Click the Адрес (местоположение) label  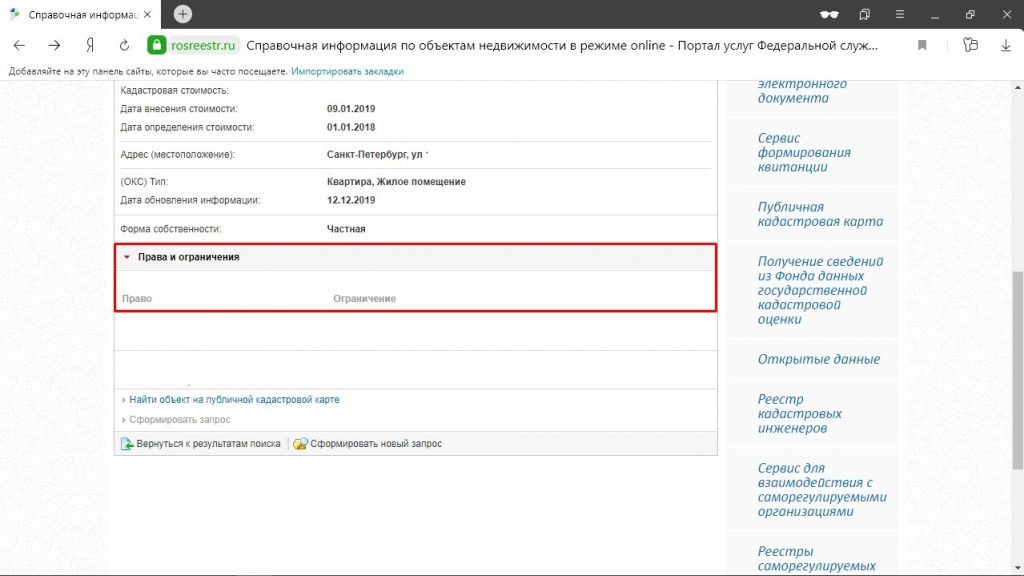tap(178, 155)
